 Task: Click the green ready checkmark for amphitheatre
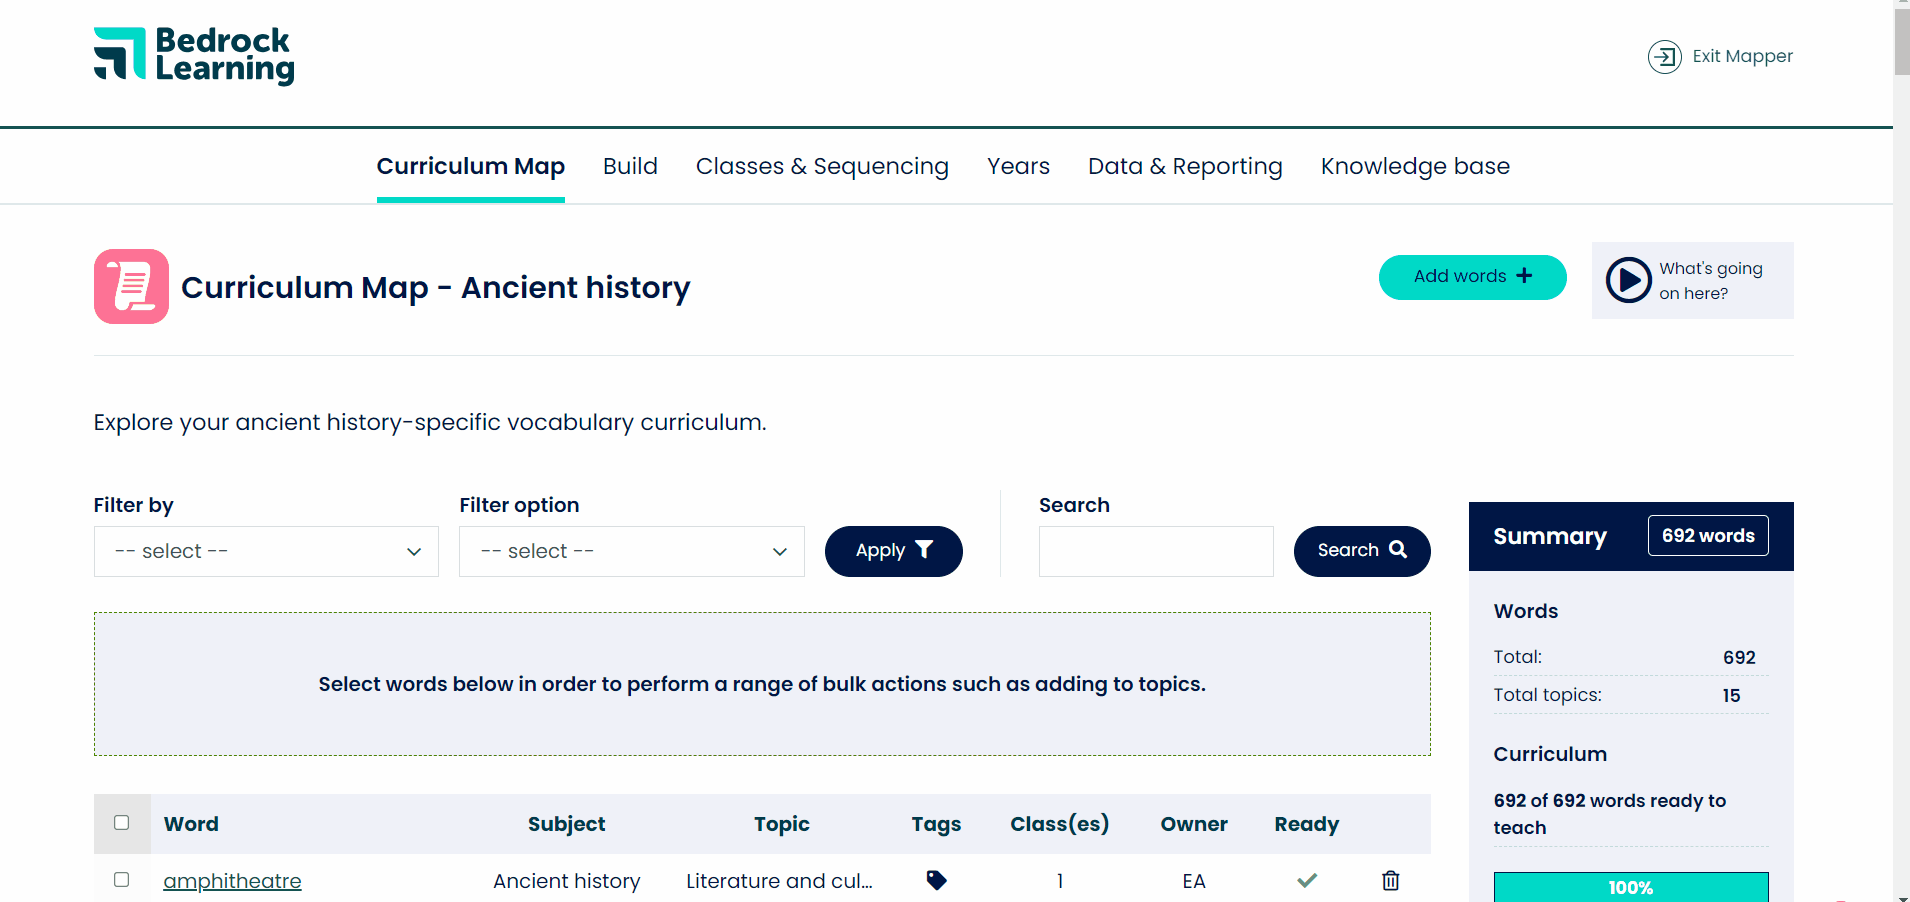coord(1306,880)
